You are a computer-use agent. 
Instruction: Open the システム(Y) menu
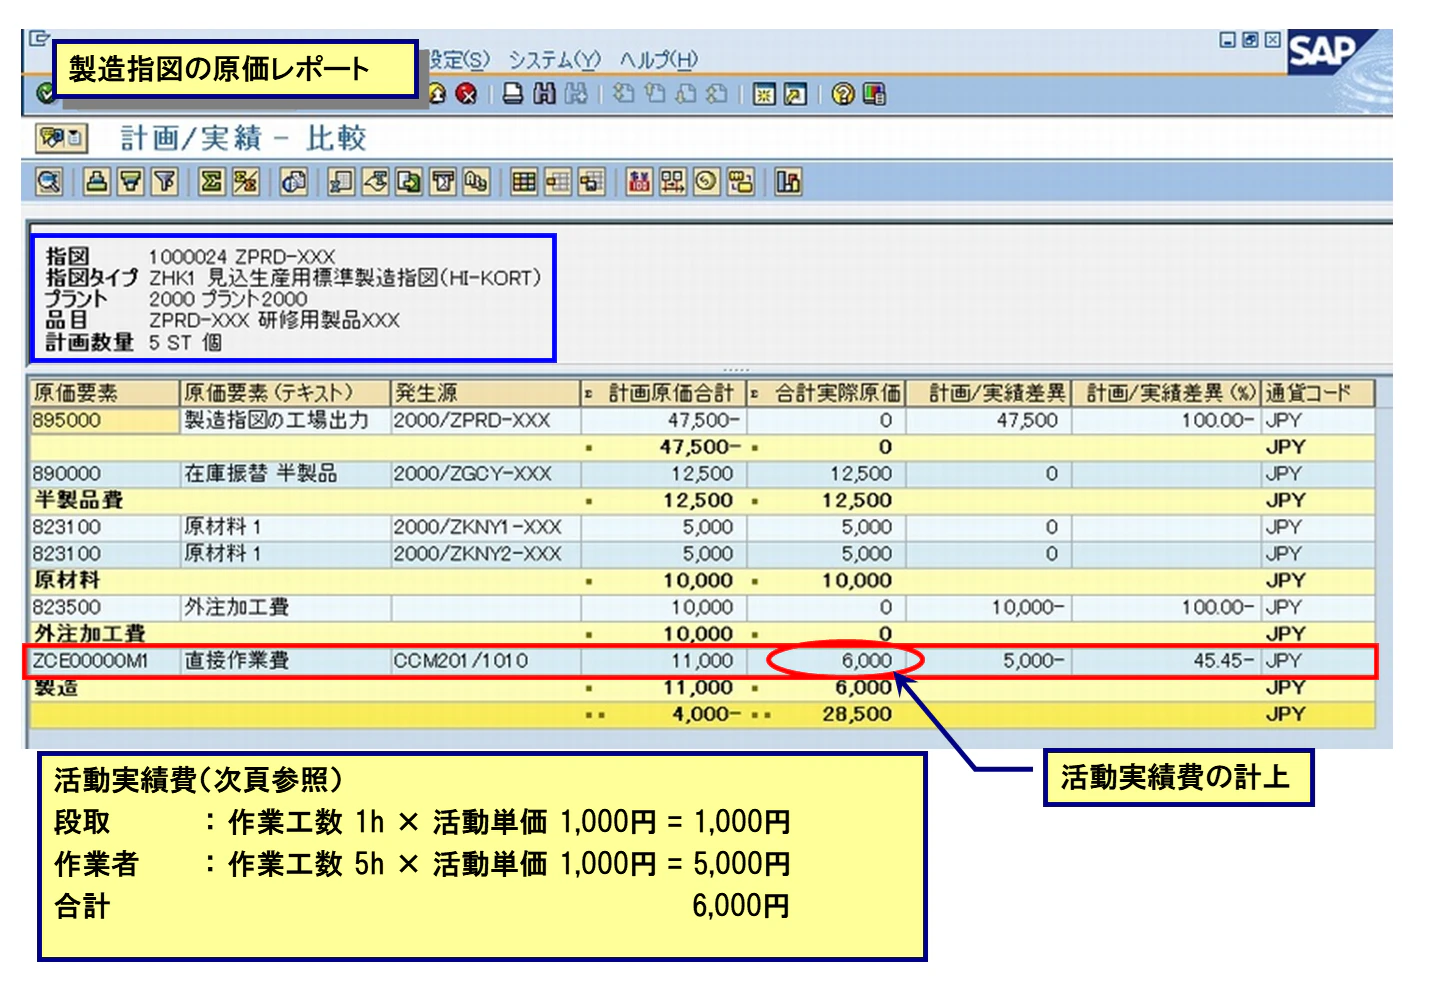tap(556, 61)
